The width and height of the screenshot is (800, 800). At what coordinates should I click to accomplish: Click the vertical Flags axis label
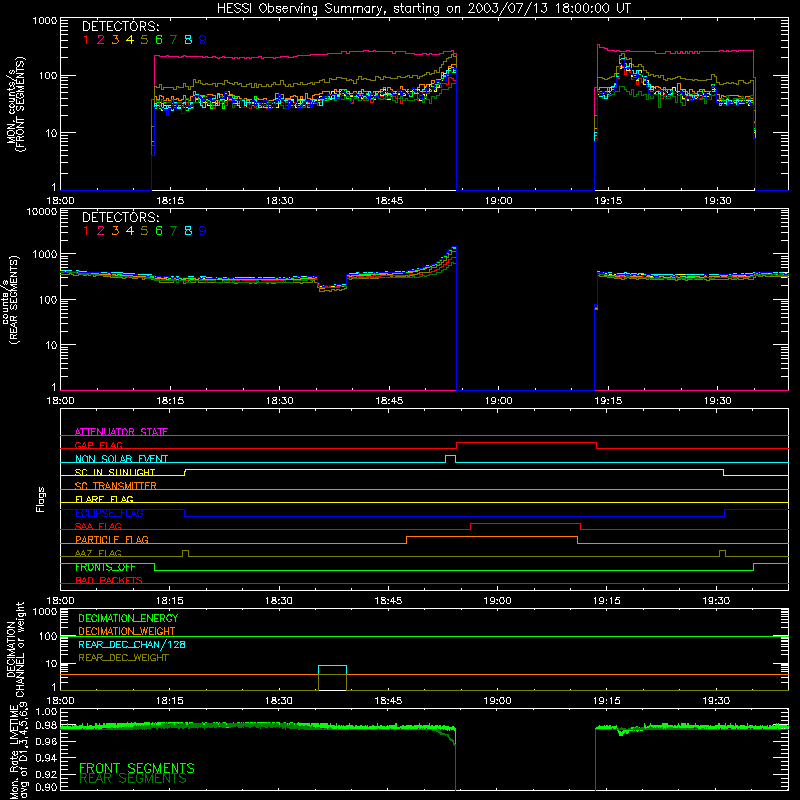[x=41, y=499]
